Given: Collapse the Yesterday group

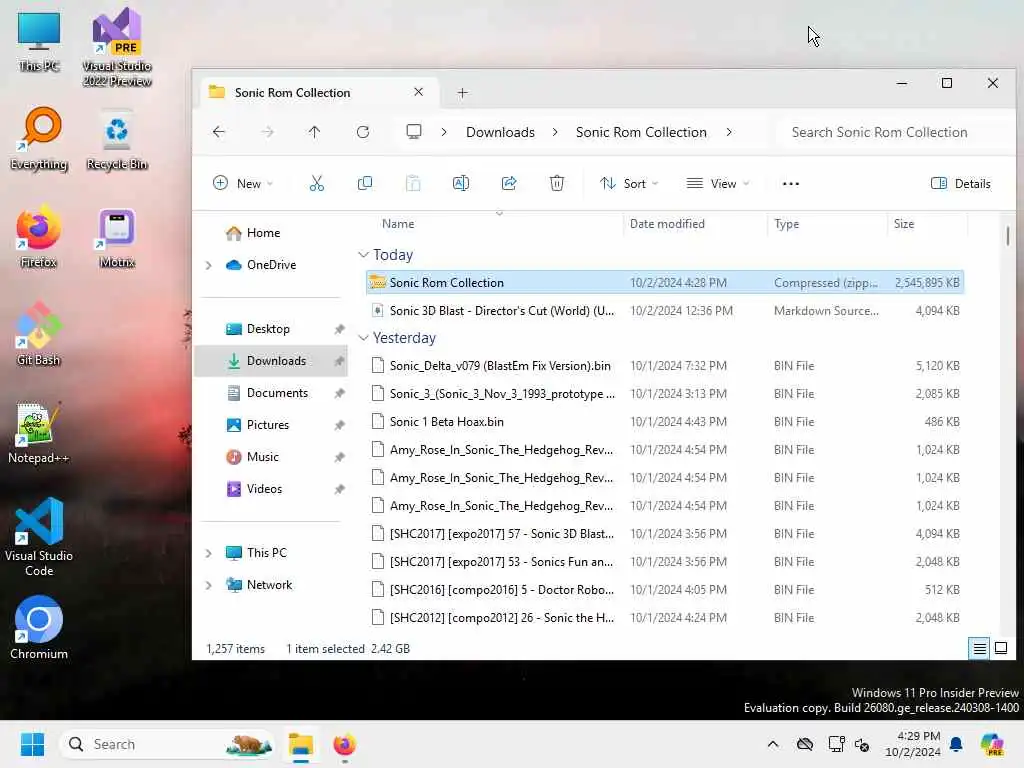Looking at the screenshot, I should coord(364,338).
